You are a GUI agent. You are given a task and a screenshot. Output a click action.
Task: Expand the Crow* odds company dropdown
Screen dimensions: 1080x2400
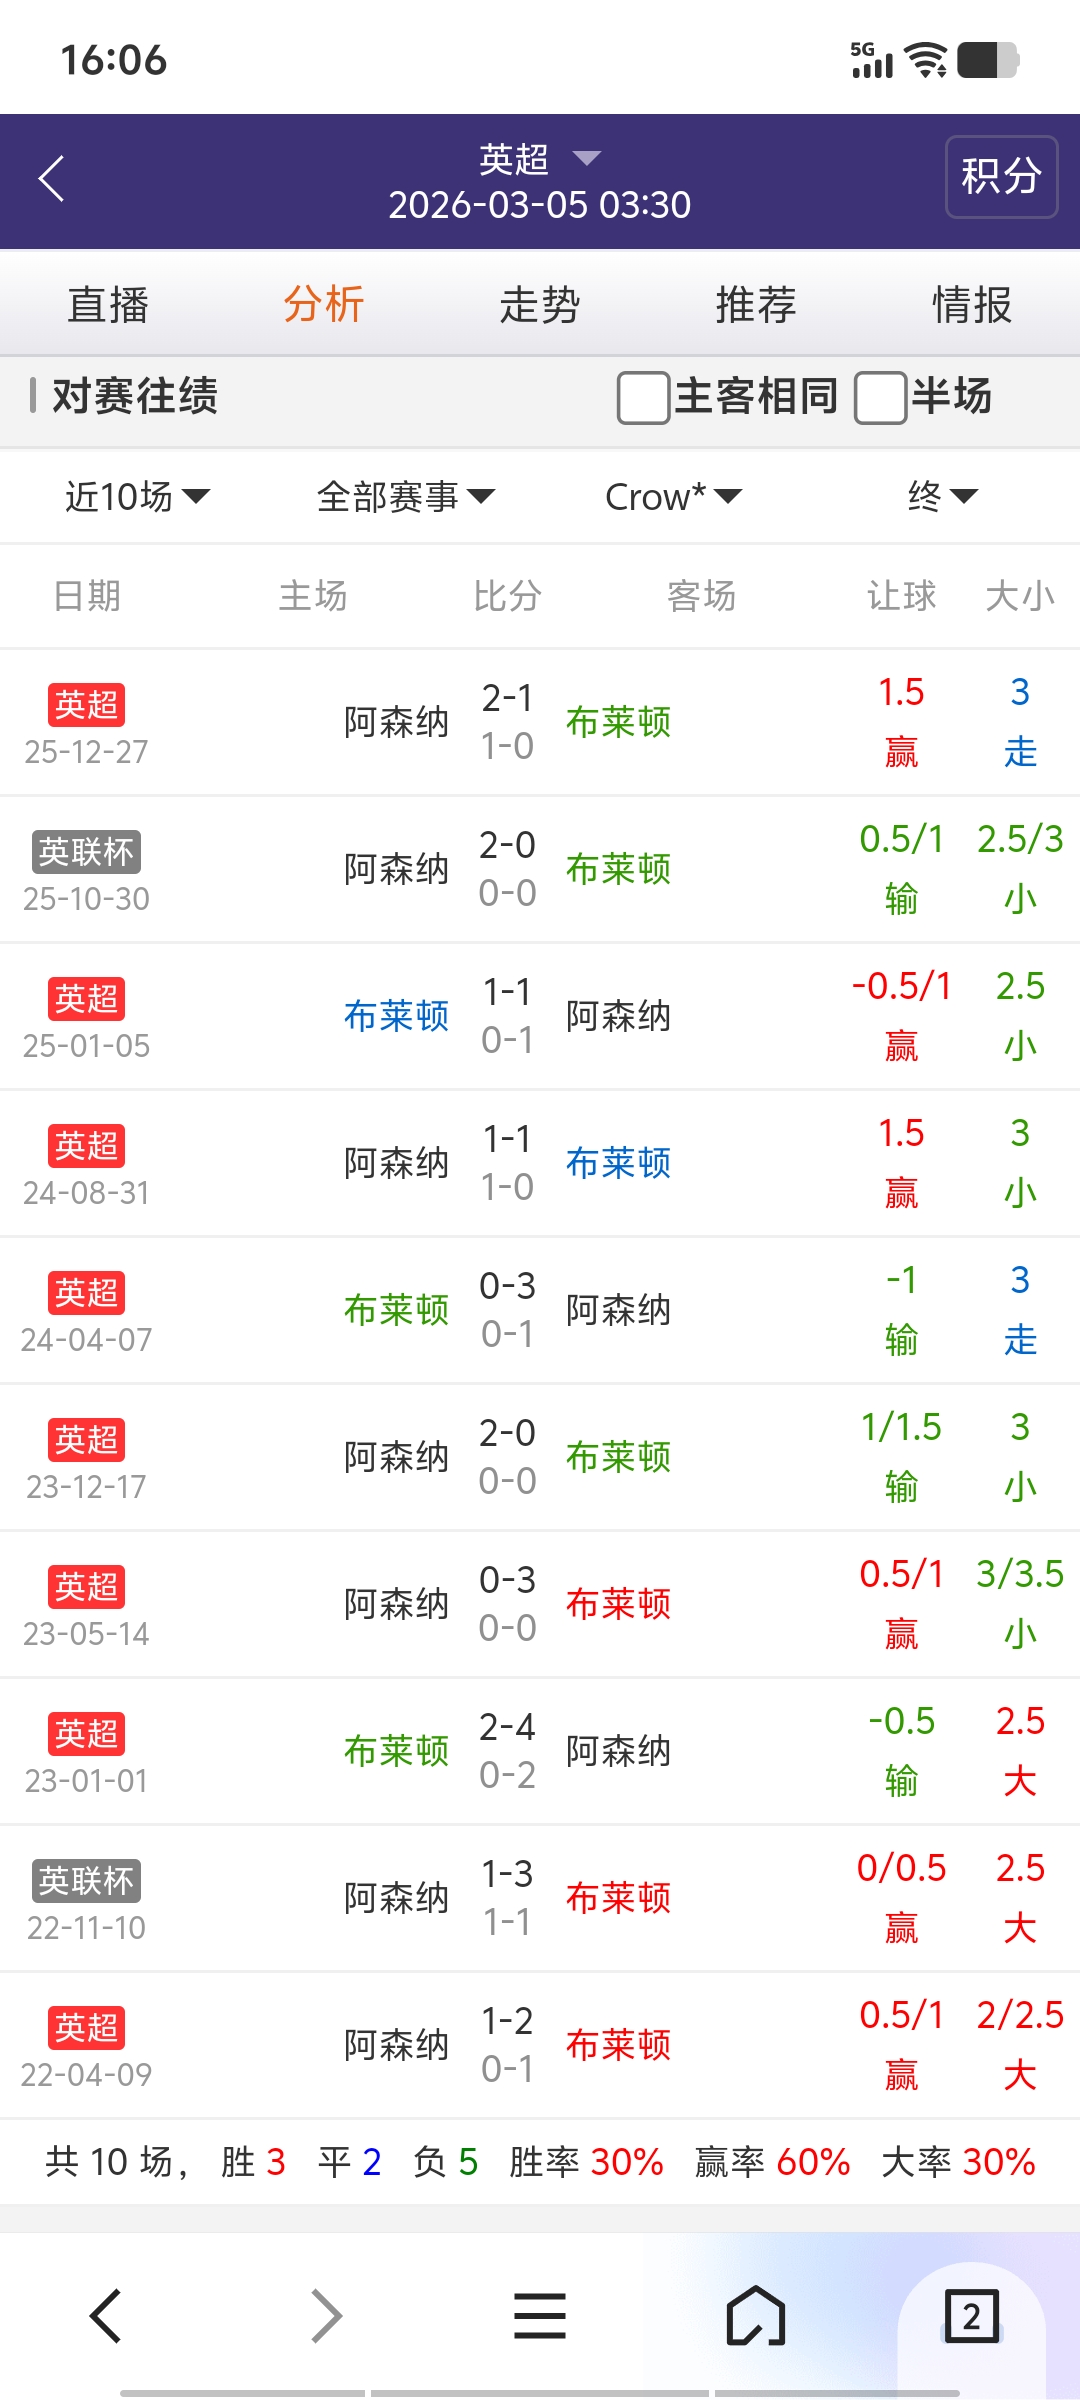(673, 496)
